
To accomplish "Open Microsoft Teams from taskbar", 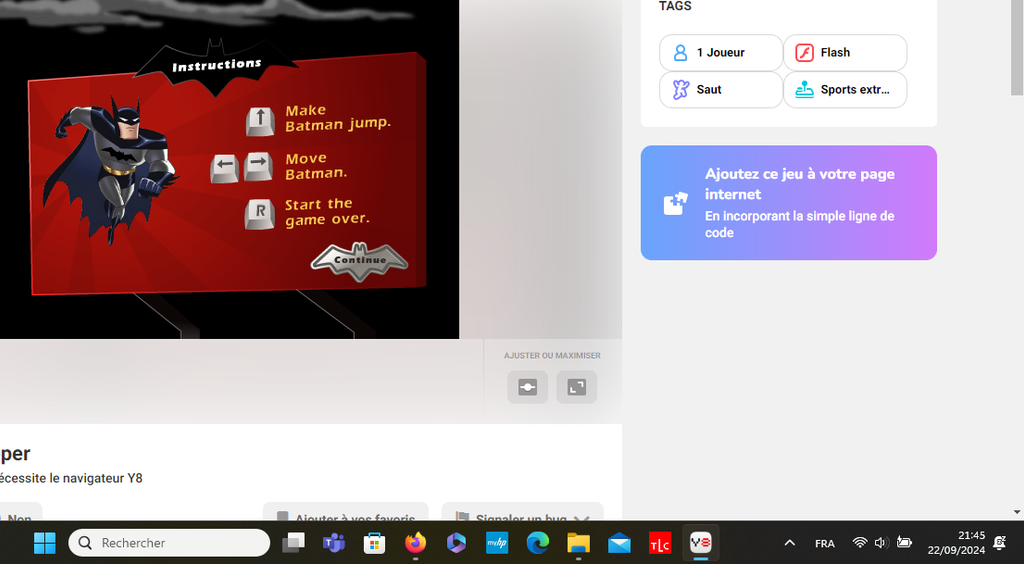I will click(334, 542).
